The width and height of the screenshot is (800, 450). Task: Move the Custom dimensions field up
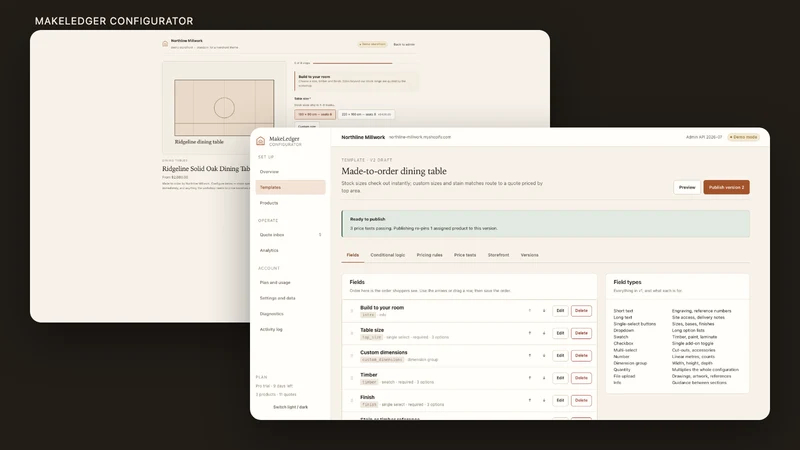[530, 356]
